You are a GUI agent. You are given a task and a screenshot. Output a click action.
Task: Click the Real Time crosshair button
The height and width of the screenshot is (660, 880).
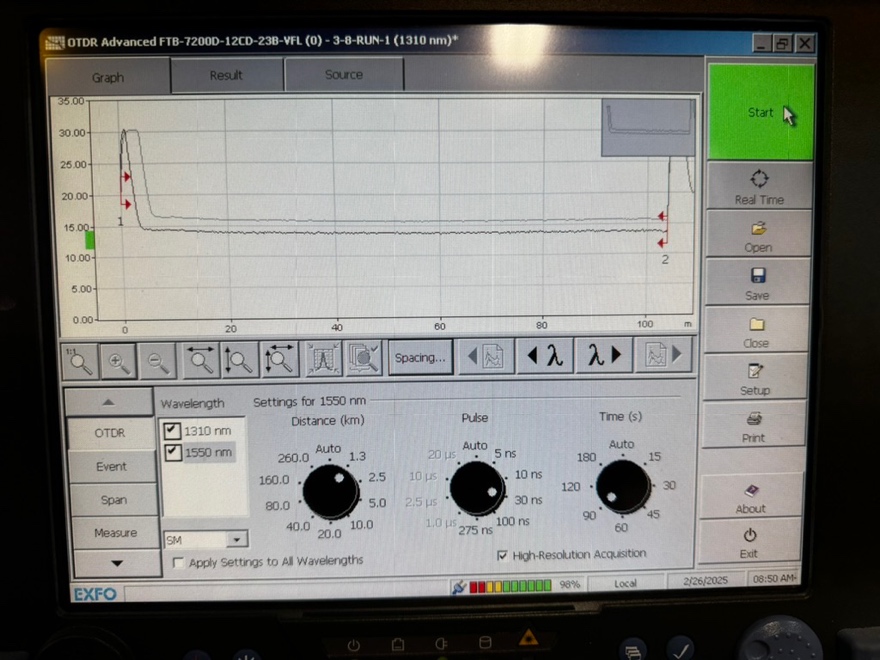click(759, 185)
